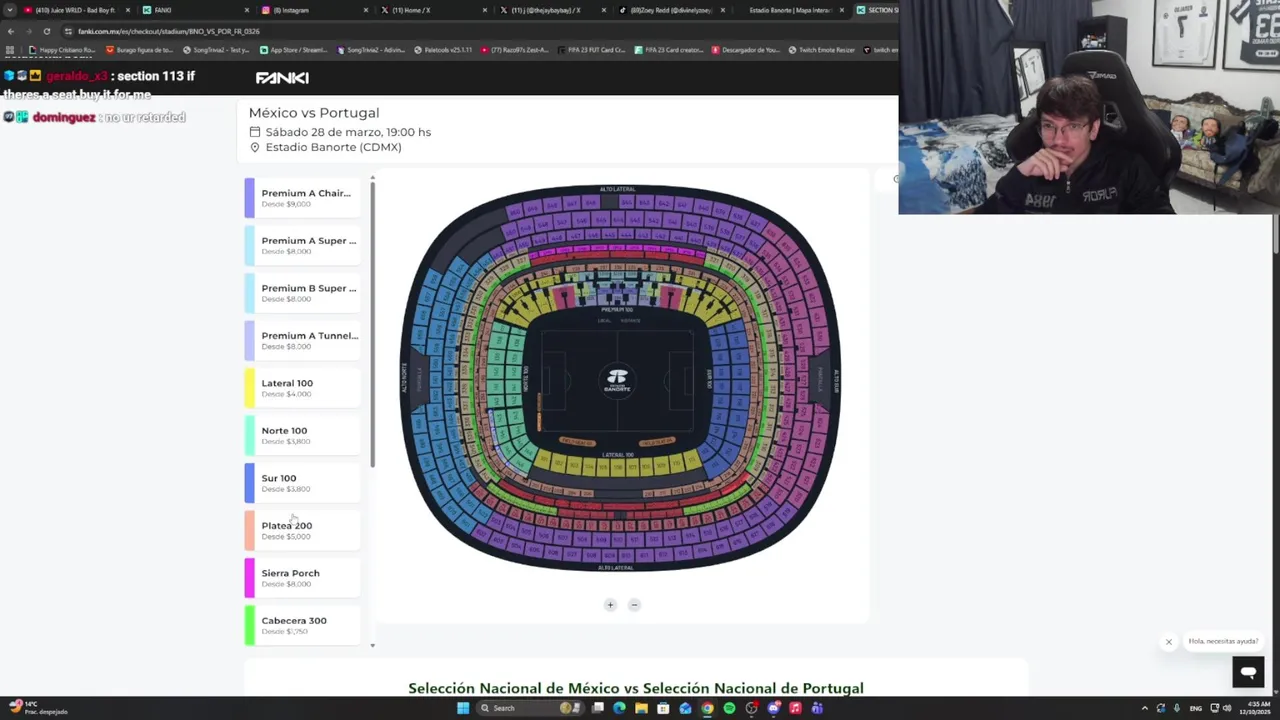The width and height of the screenshot is (1280, 720).
Task: Click the Banorte logo at field center
Action: [618, 380]
